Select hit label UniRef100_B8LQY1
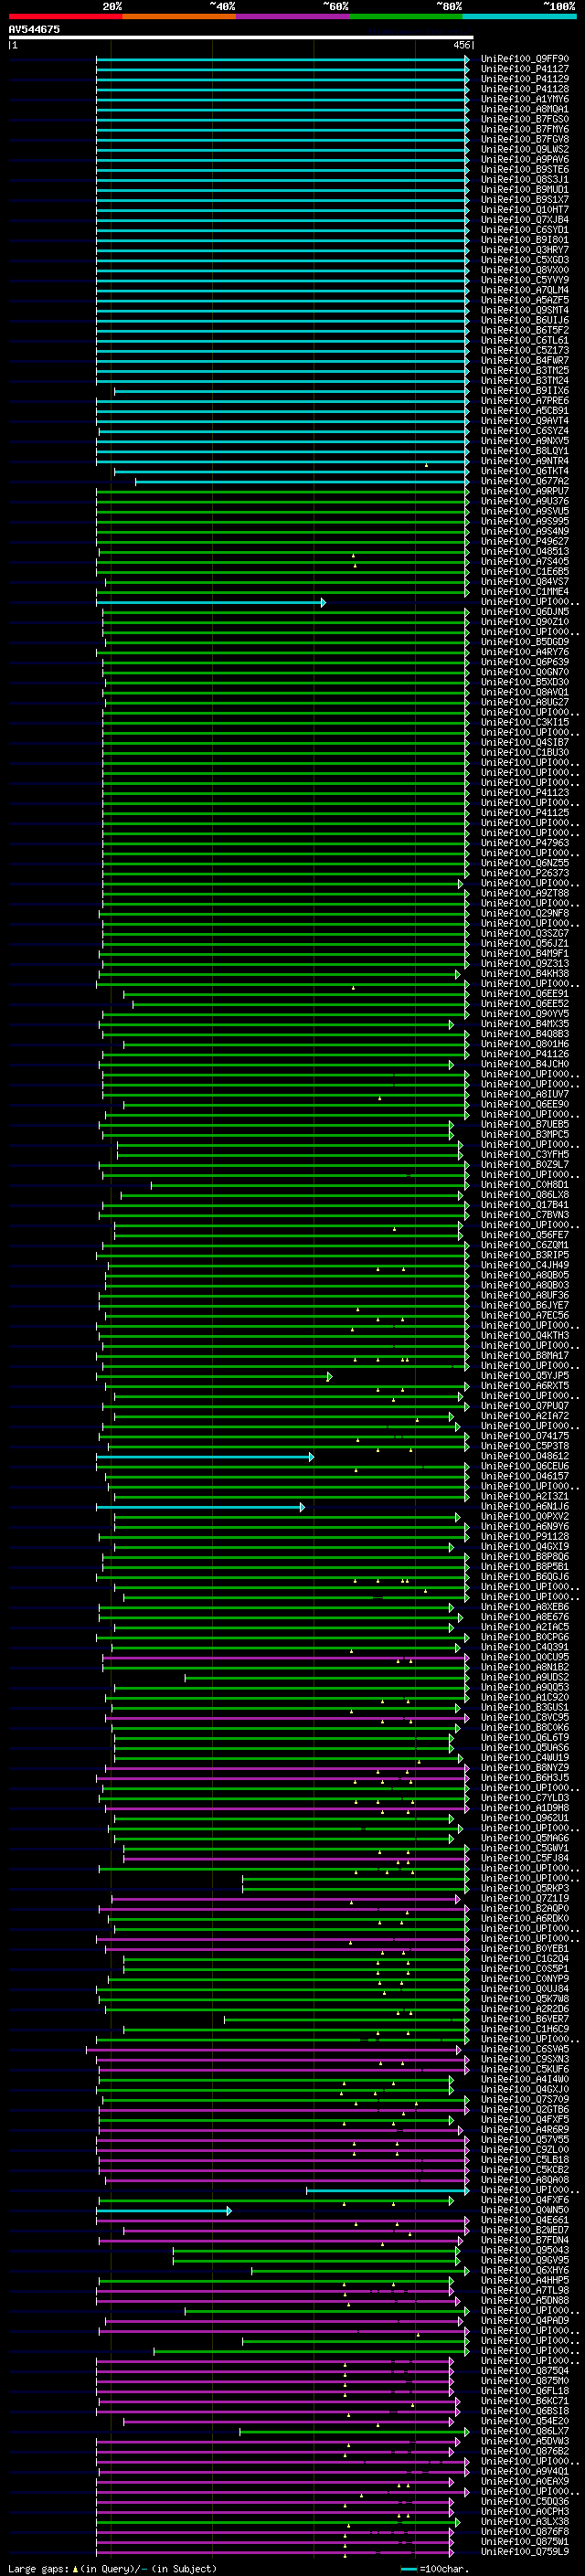 (524, 451)
